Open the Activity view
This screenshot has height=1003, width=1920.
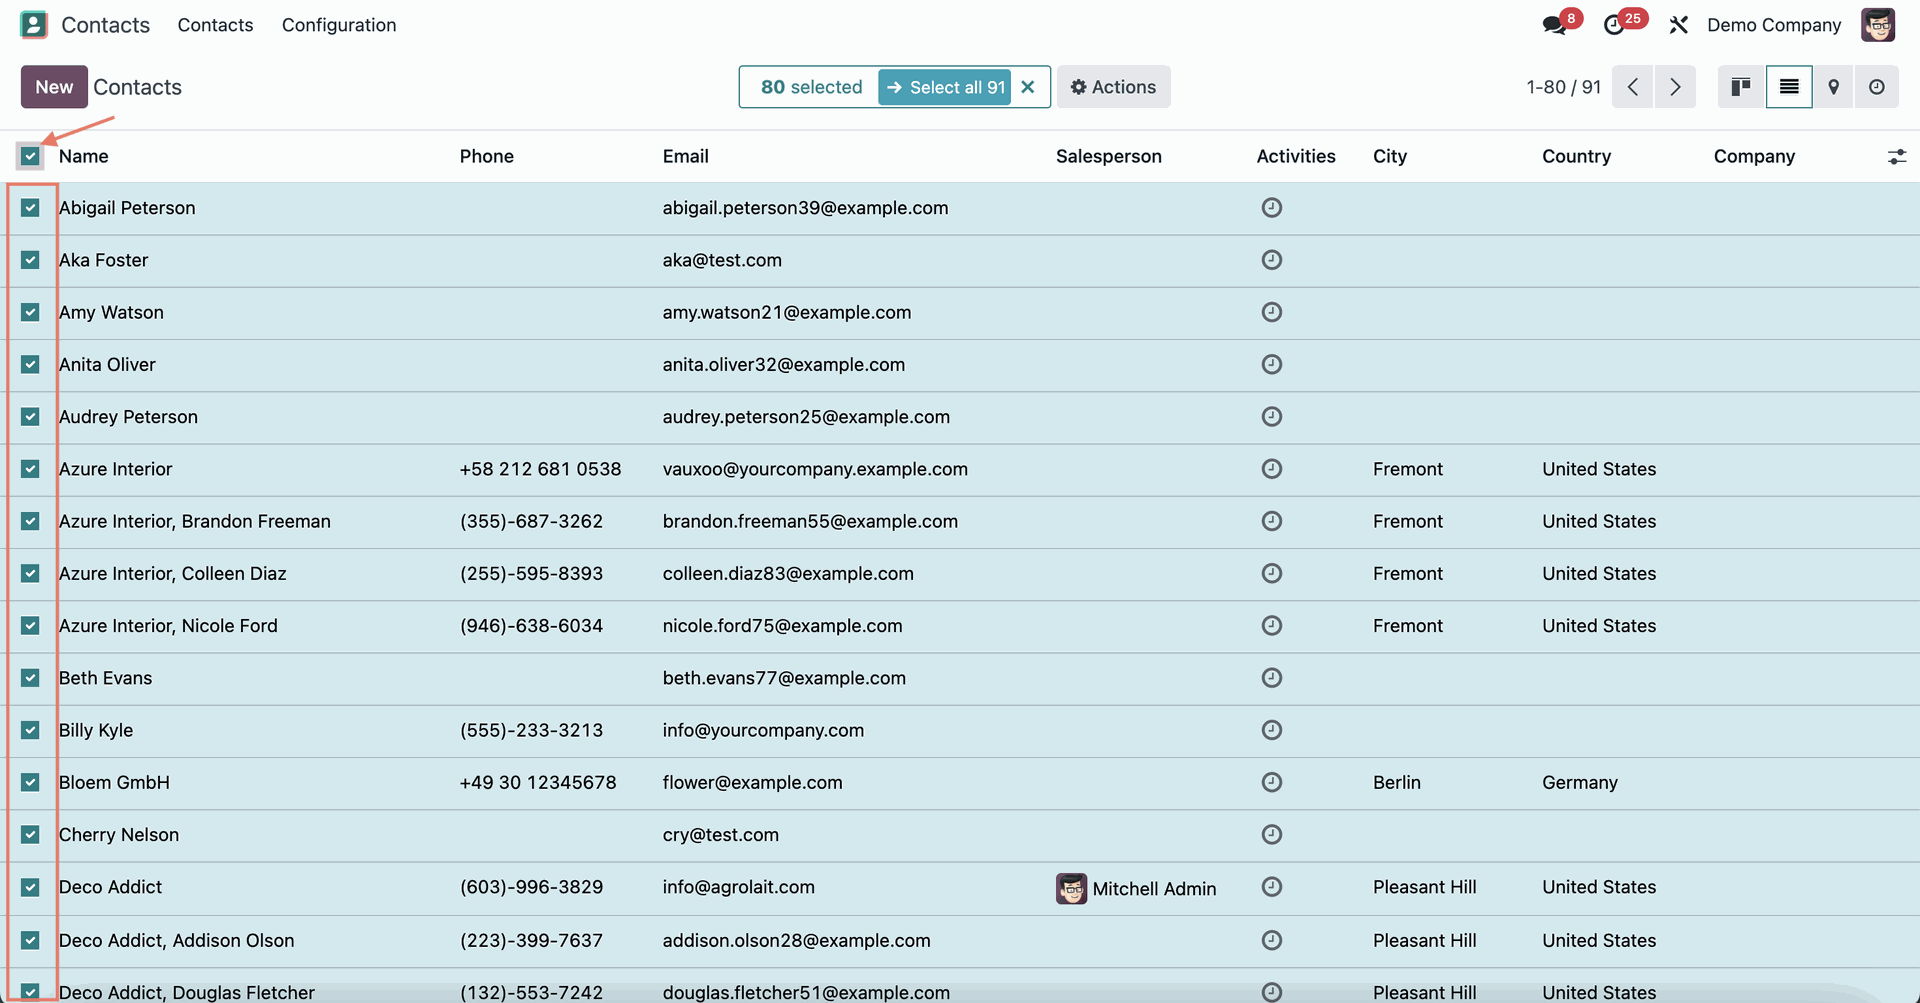point(1877,87)
